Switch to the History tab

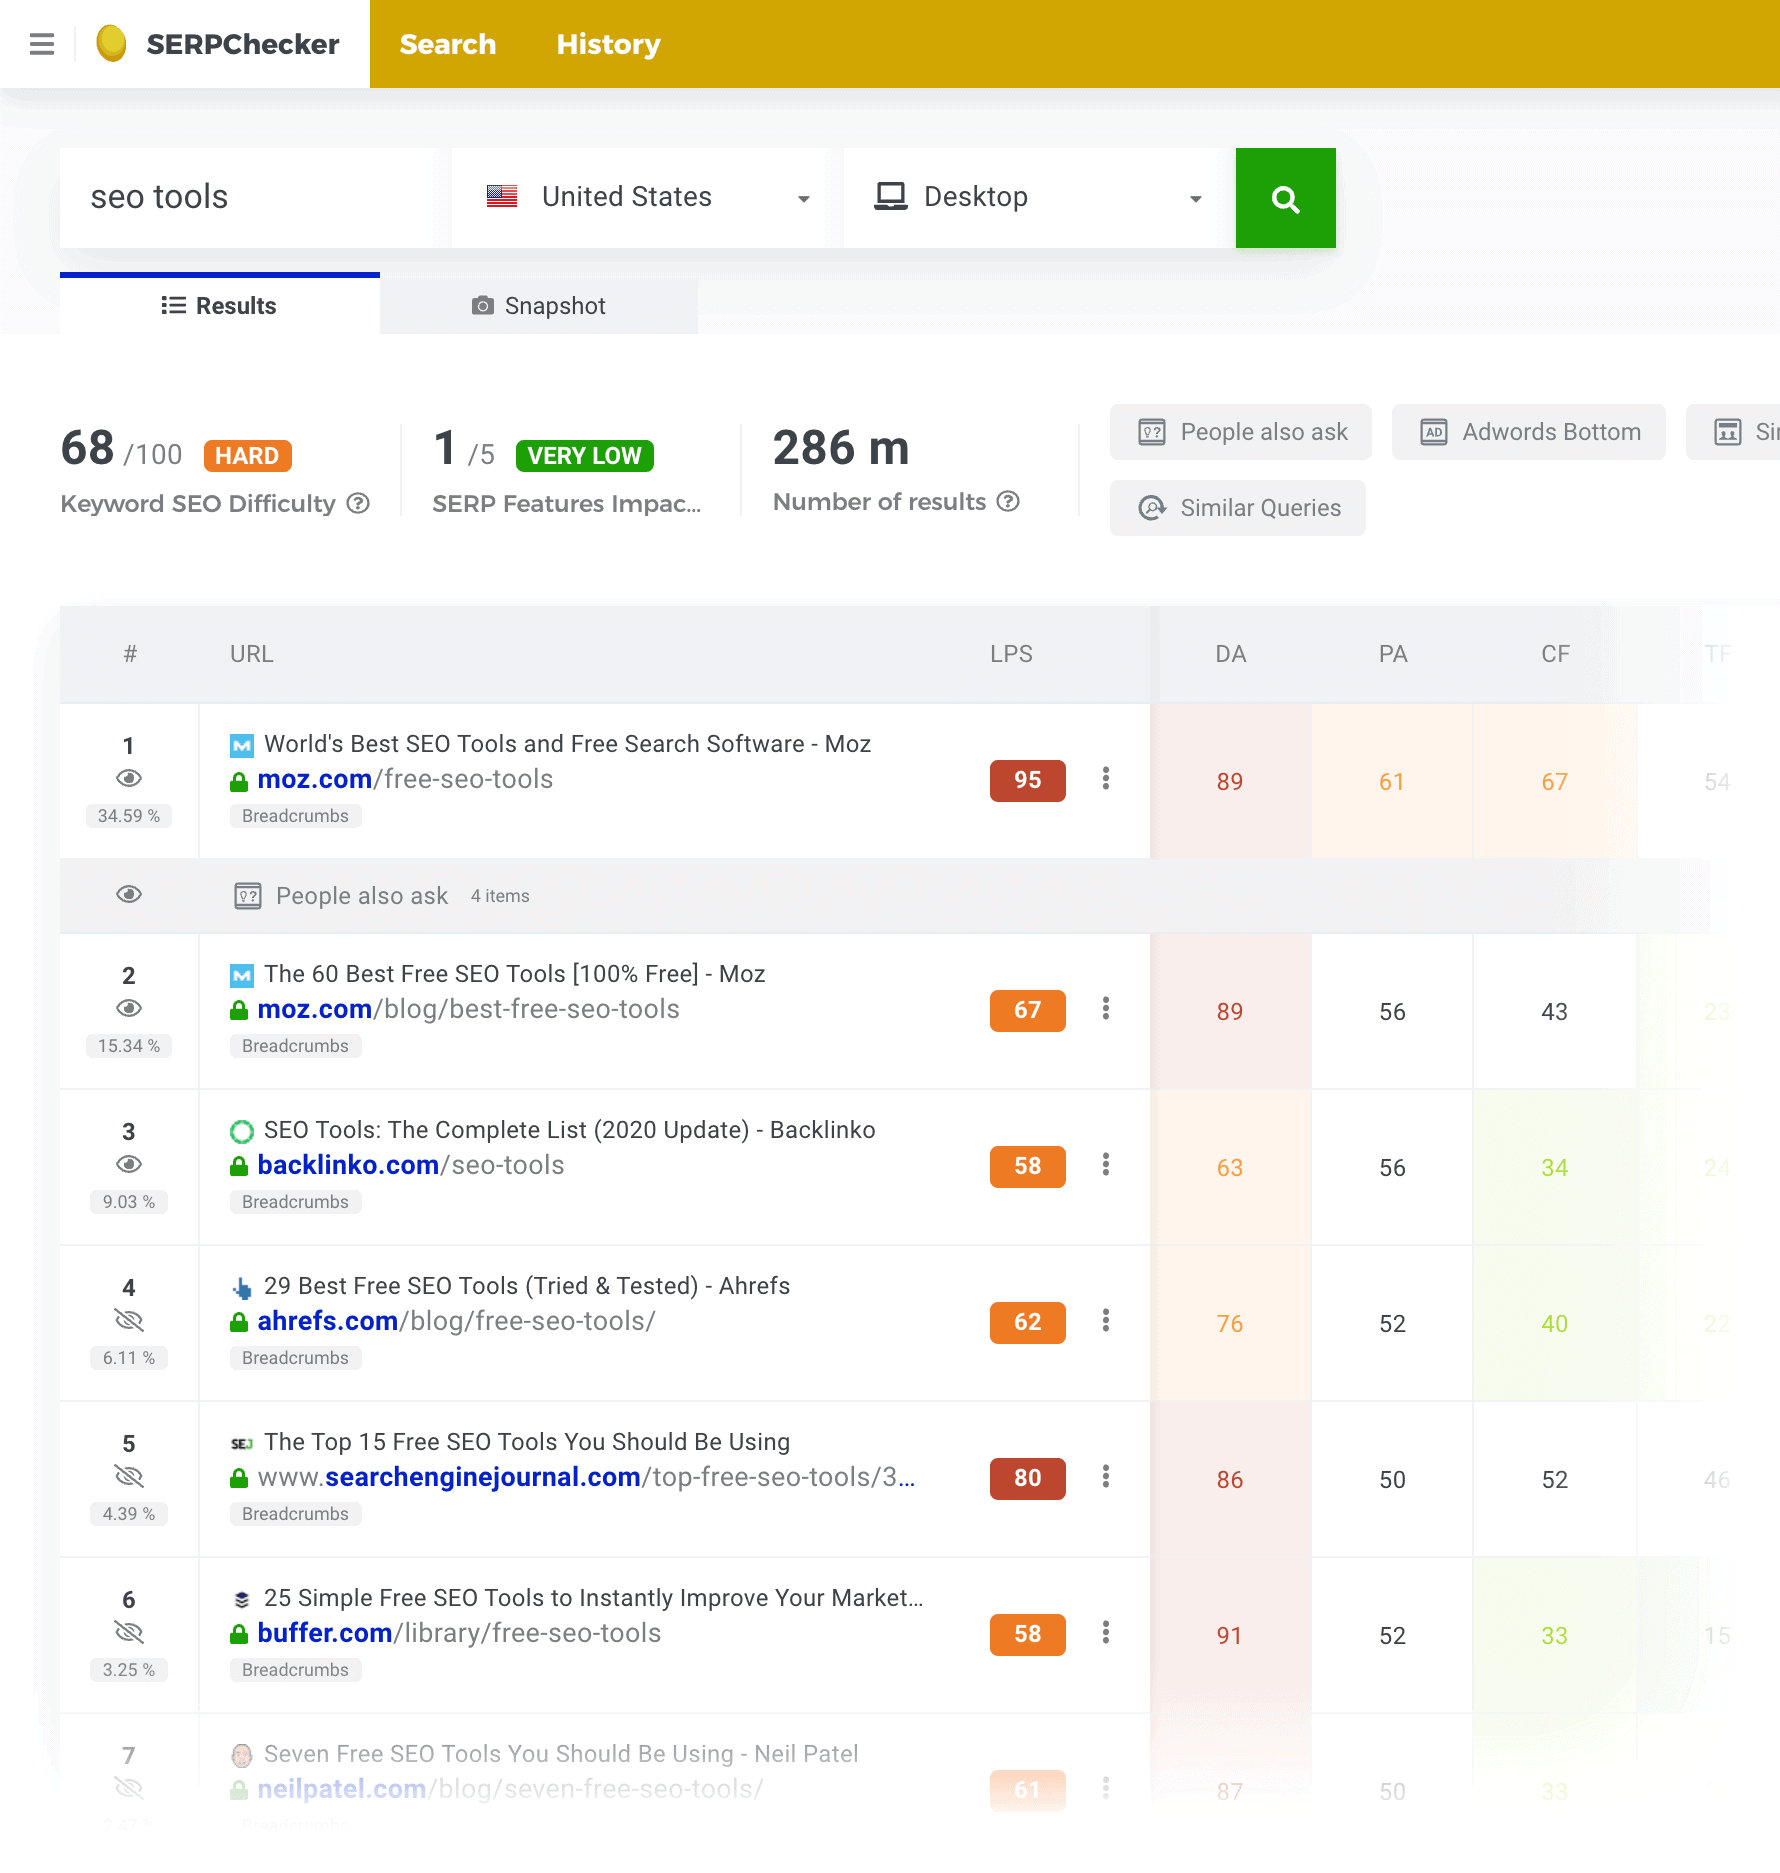point(608,44)
